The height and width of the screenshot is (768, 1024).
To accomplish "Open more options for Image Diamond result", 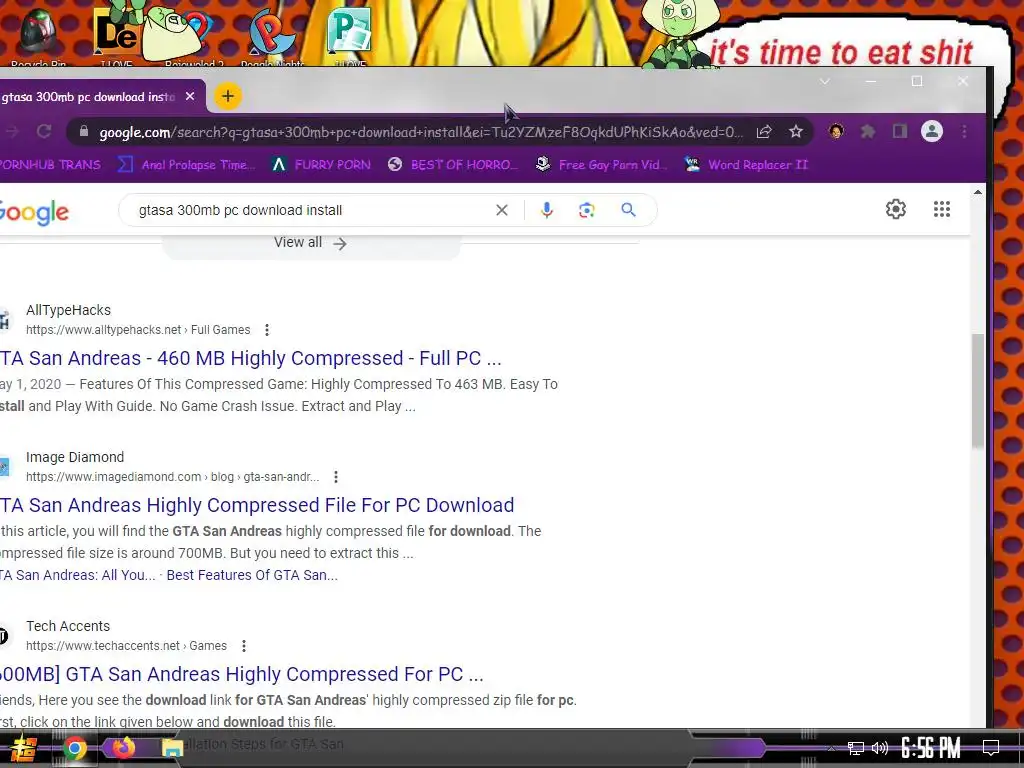I will 336,477.
